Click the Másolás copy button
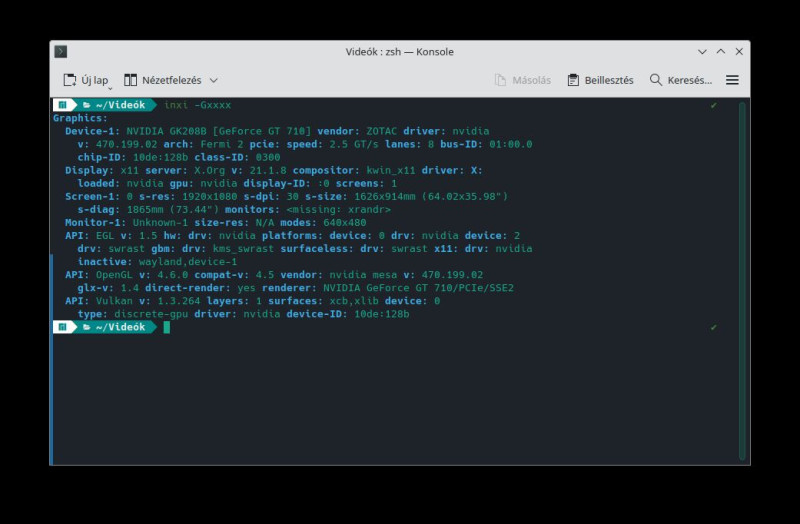The image size is (800, 524). tap(523, 80)
